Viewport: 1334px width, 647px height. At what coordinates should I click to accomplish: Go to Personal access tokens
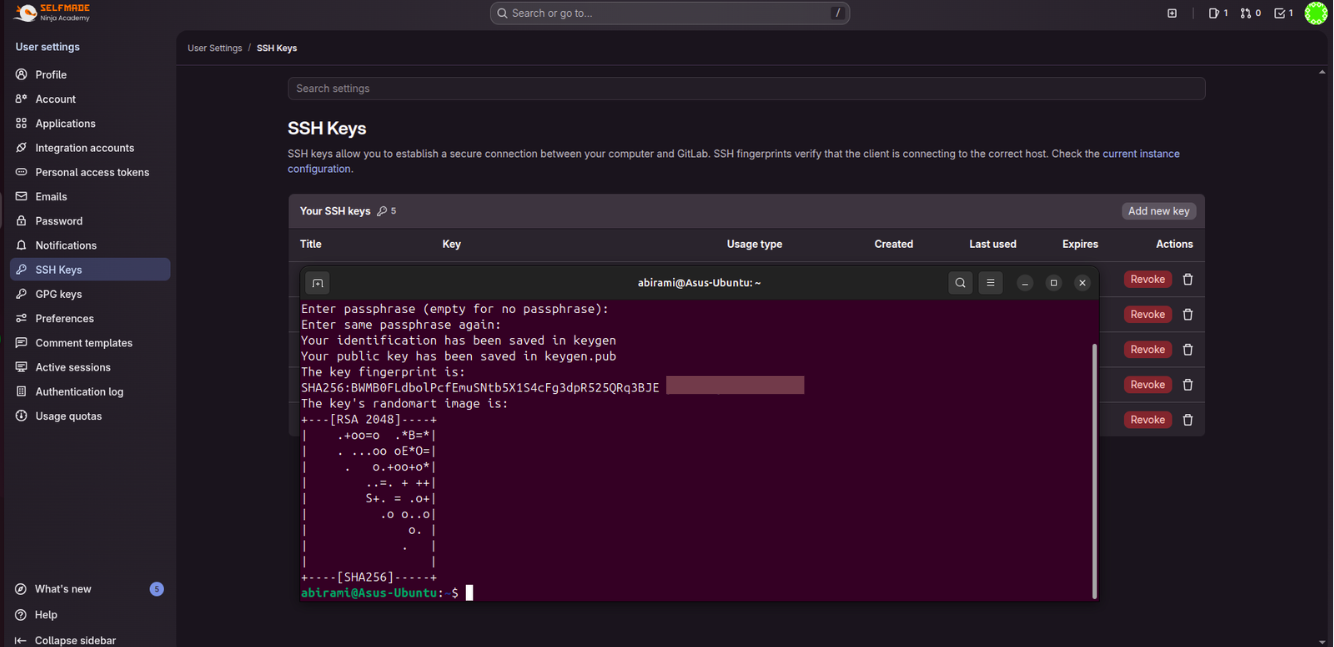pos(92,172)
